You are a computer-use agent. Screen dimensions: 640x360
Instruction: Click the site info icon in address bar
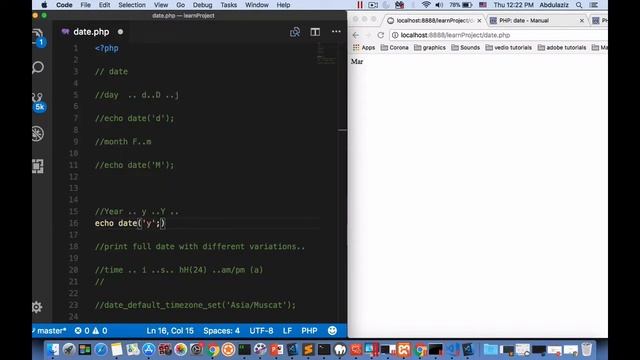395,35
